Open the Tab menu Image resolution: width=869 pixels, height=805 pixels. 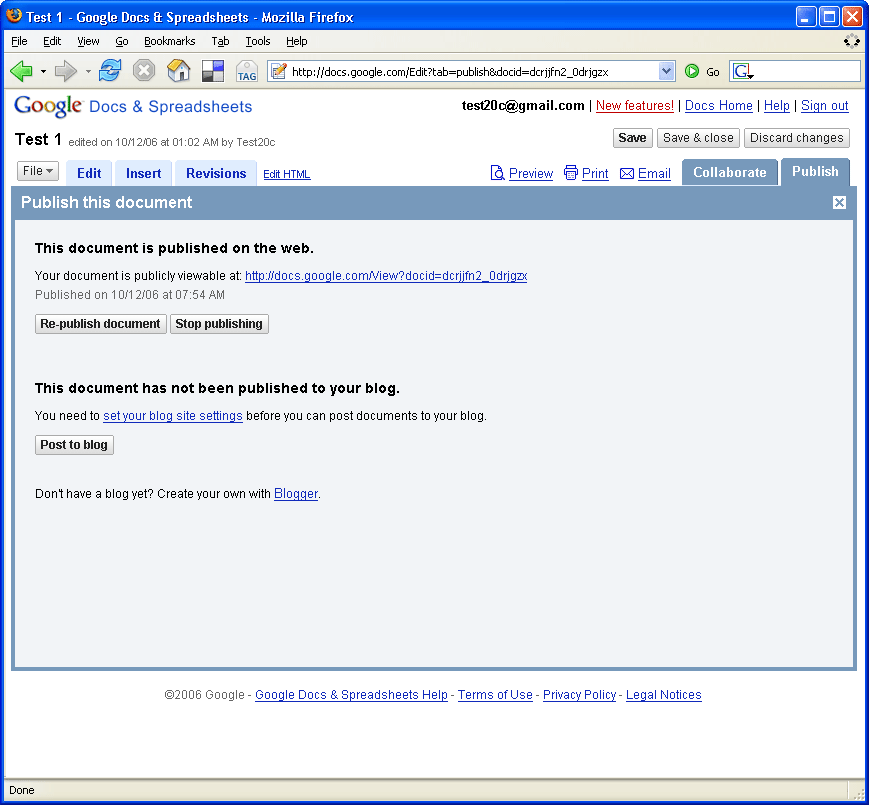point(220,42)
